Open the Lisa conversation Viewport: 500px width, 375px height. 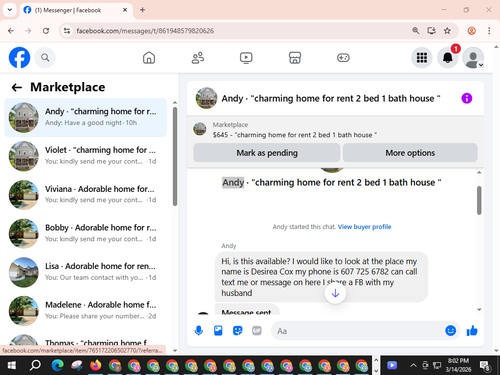(x=86, y=272)
